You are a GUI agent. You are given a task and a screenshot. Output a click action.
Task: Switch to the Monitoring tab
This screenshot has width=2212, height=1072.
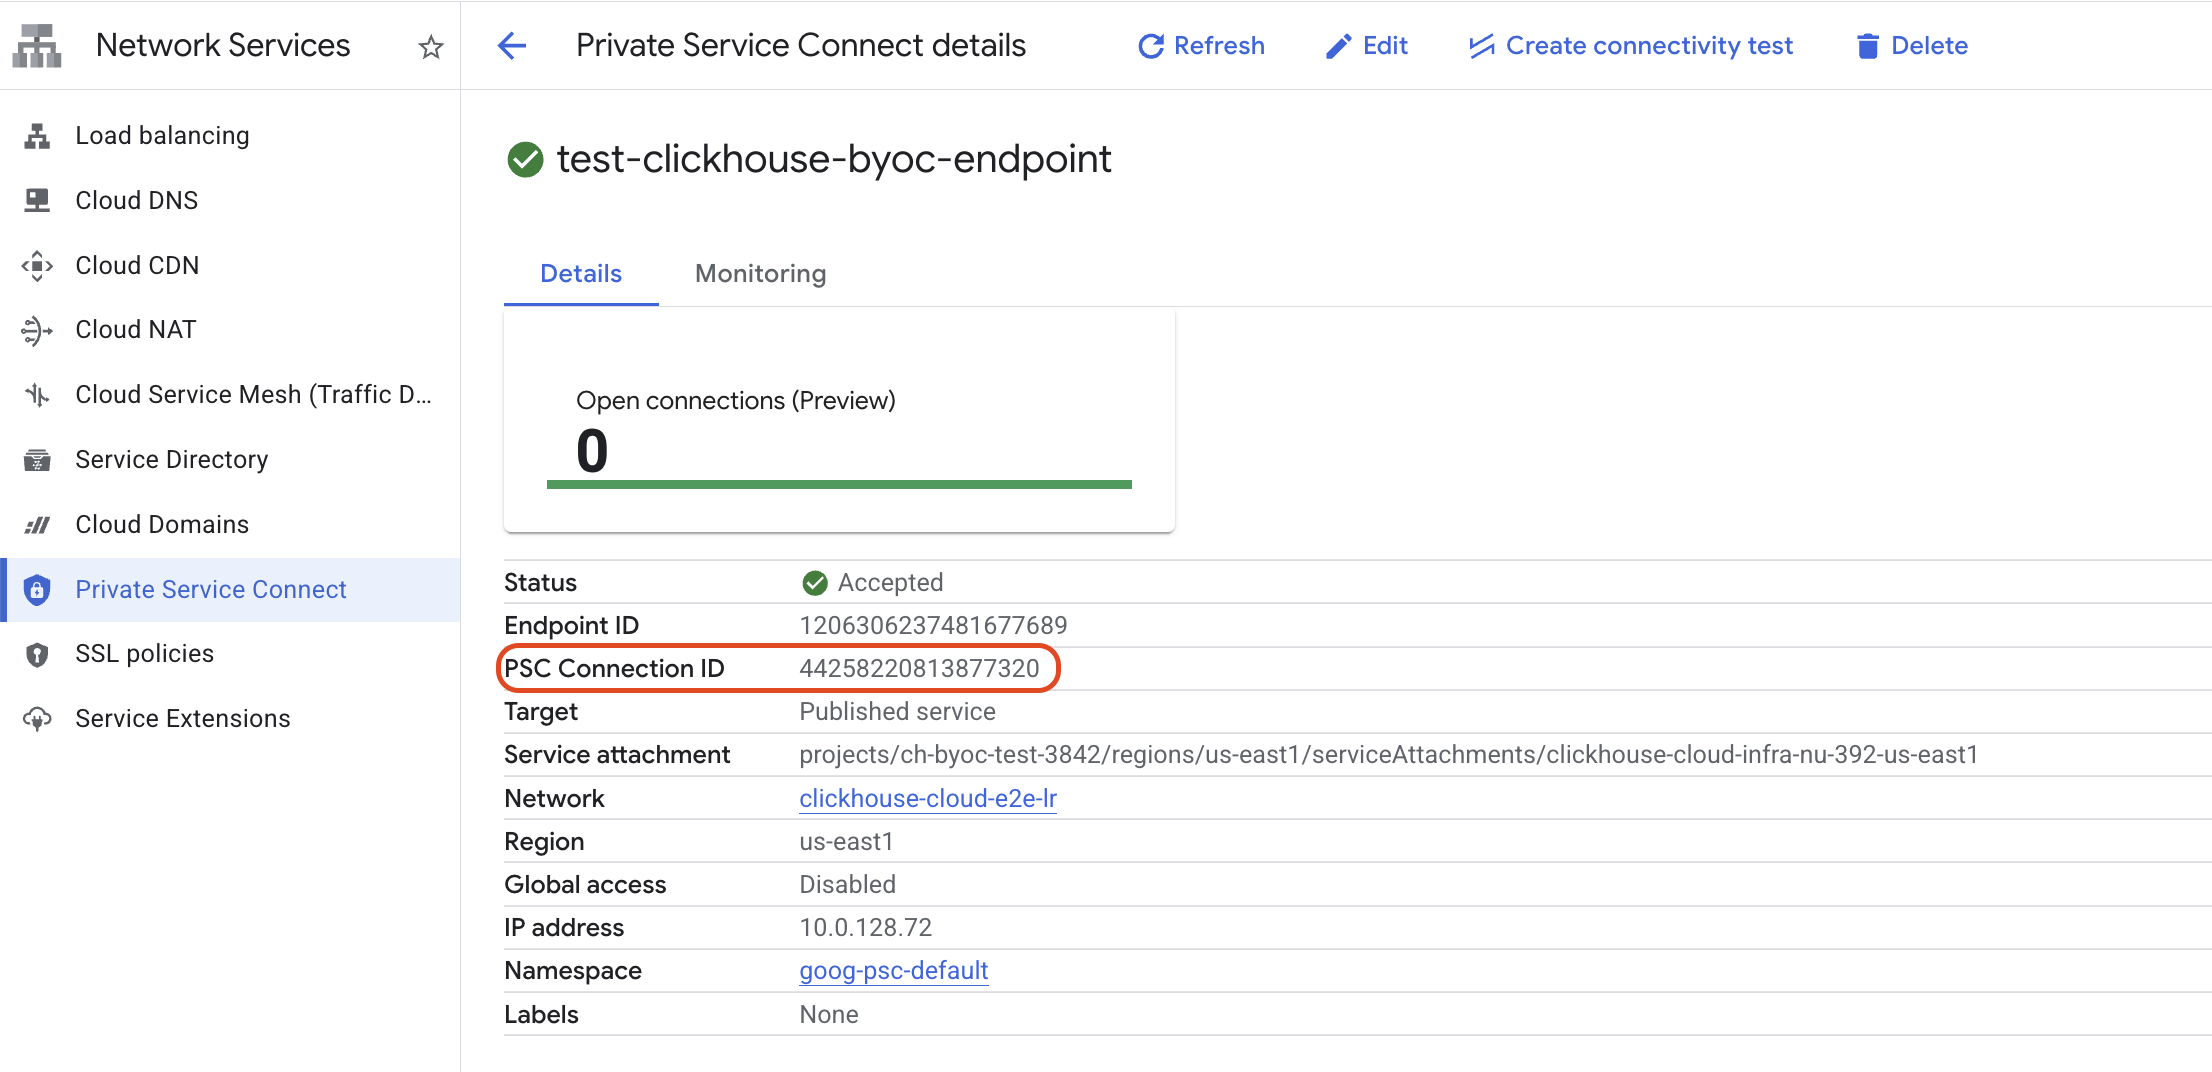tap(760, 273)
